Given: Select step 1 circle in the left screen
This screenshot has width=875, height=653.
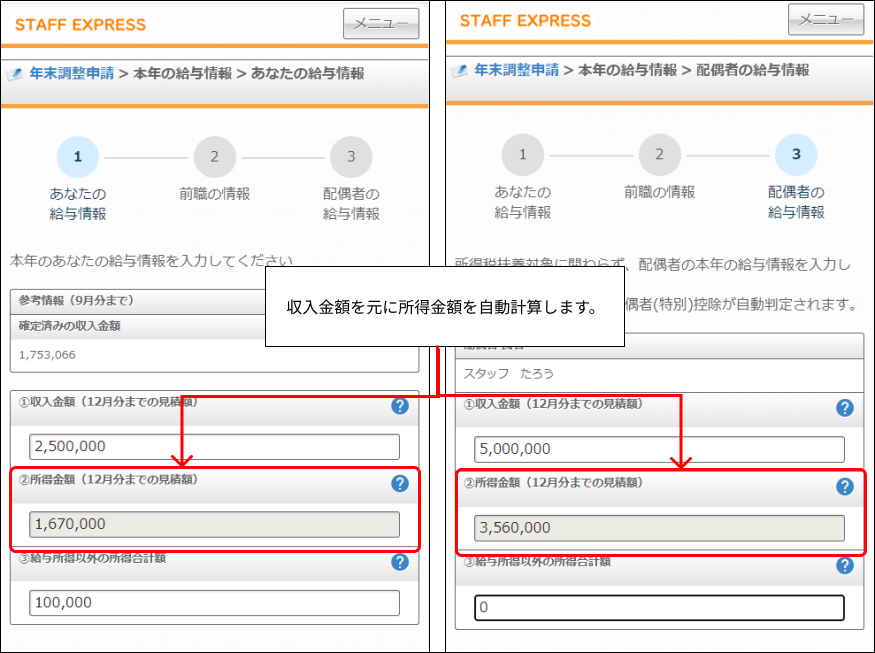Looking at the screenshot, I should pos(78,157).
